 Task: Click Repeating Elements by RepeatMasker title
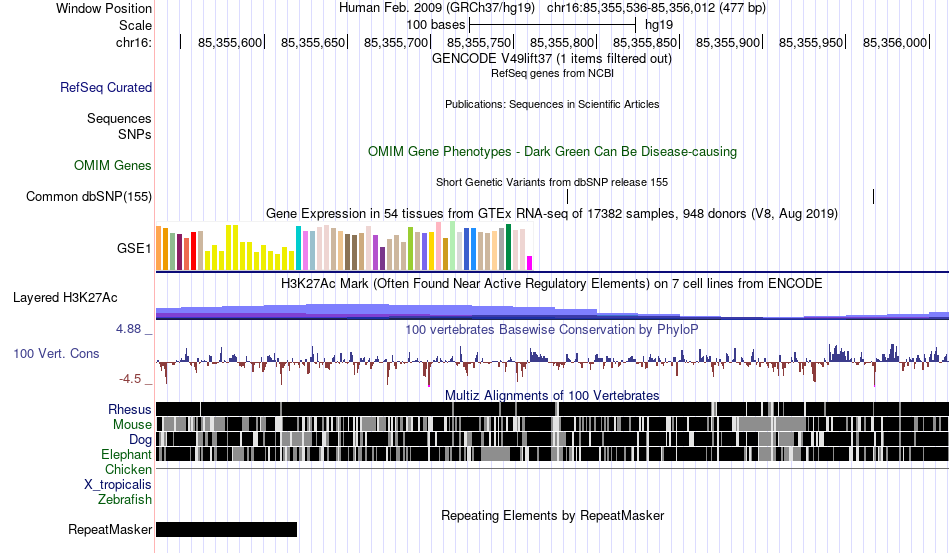[x=552, y=515]
